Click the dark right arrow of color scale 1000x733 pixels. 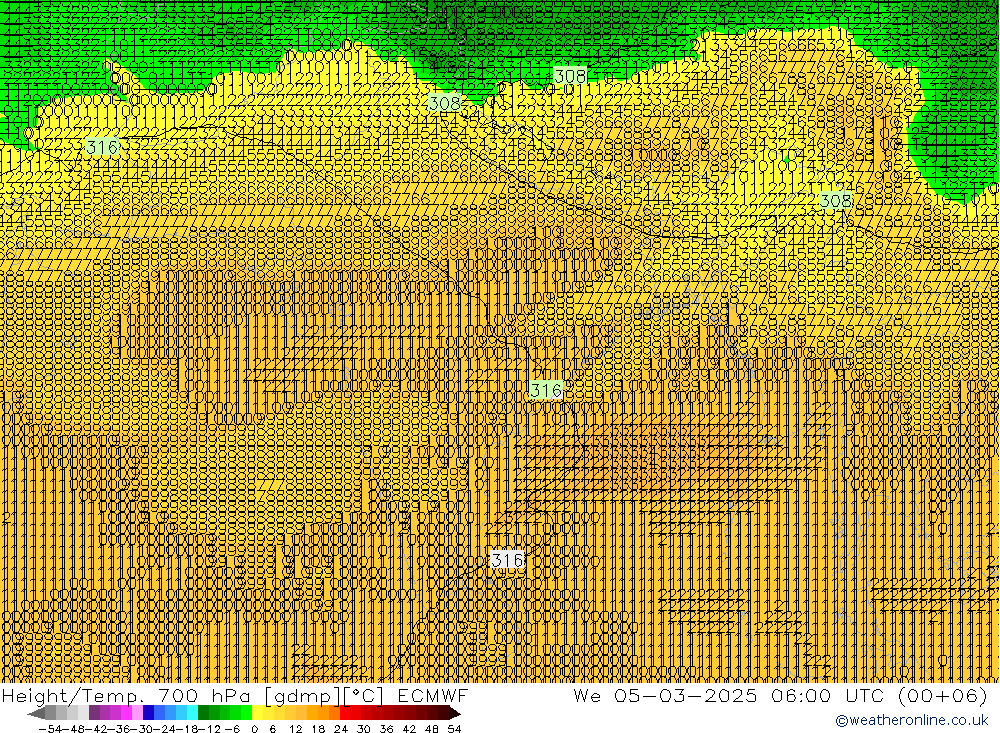tap(455, 713)
